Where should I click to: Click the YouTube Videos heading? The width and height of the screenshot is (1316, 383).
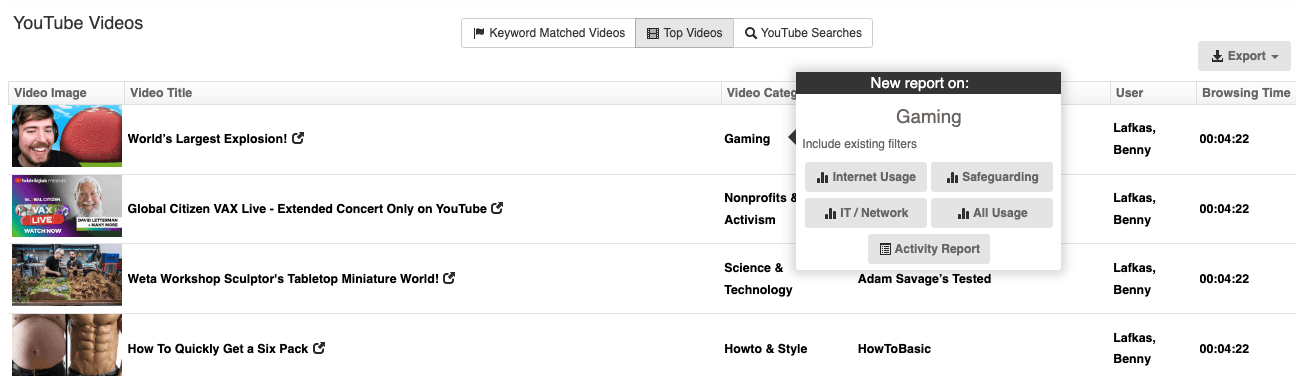[78, 23]
